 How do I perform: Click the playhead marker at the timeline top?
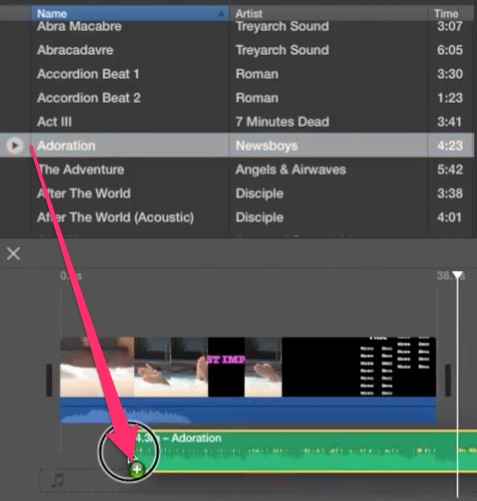[x=458, y=275]
